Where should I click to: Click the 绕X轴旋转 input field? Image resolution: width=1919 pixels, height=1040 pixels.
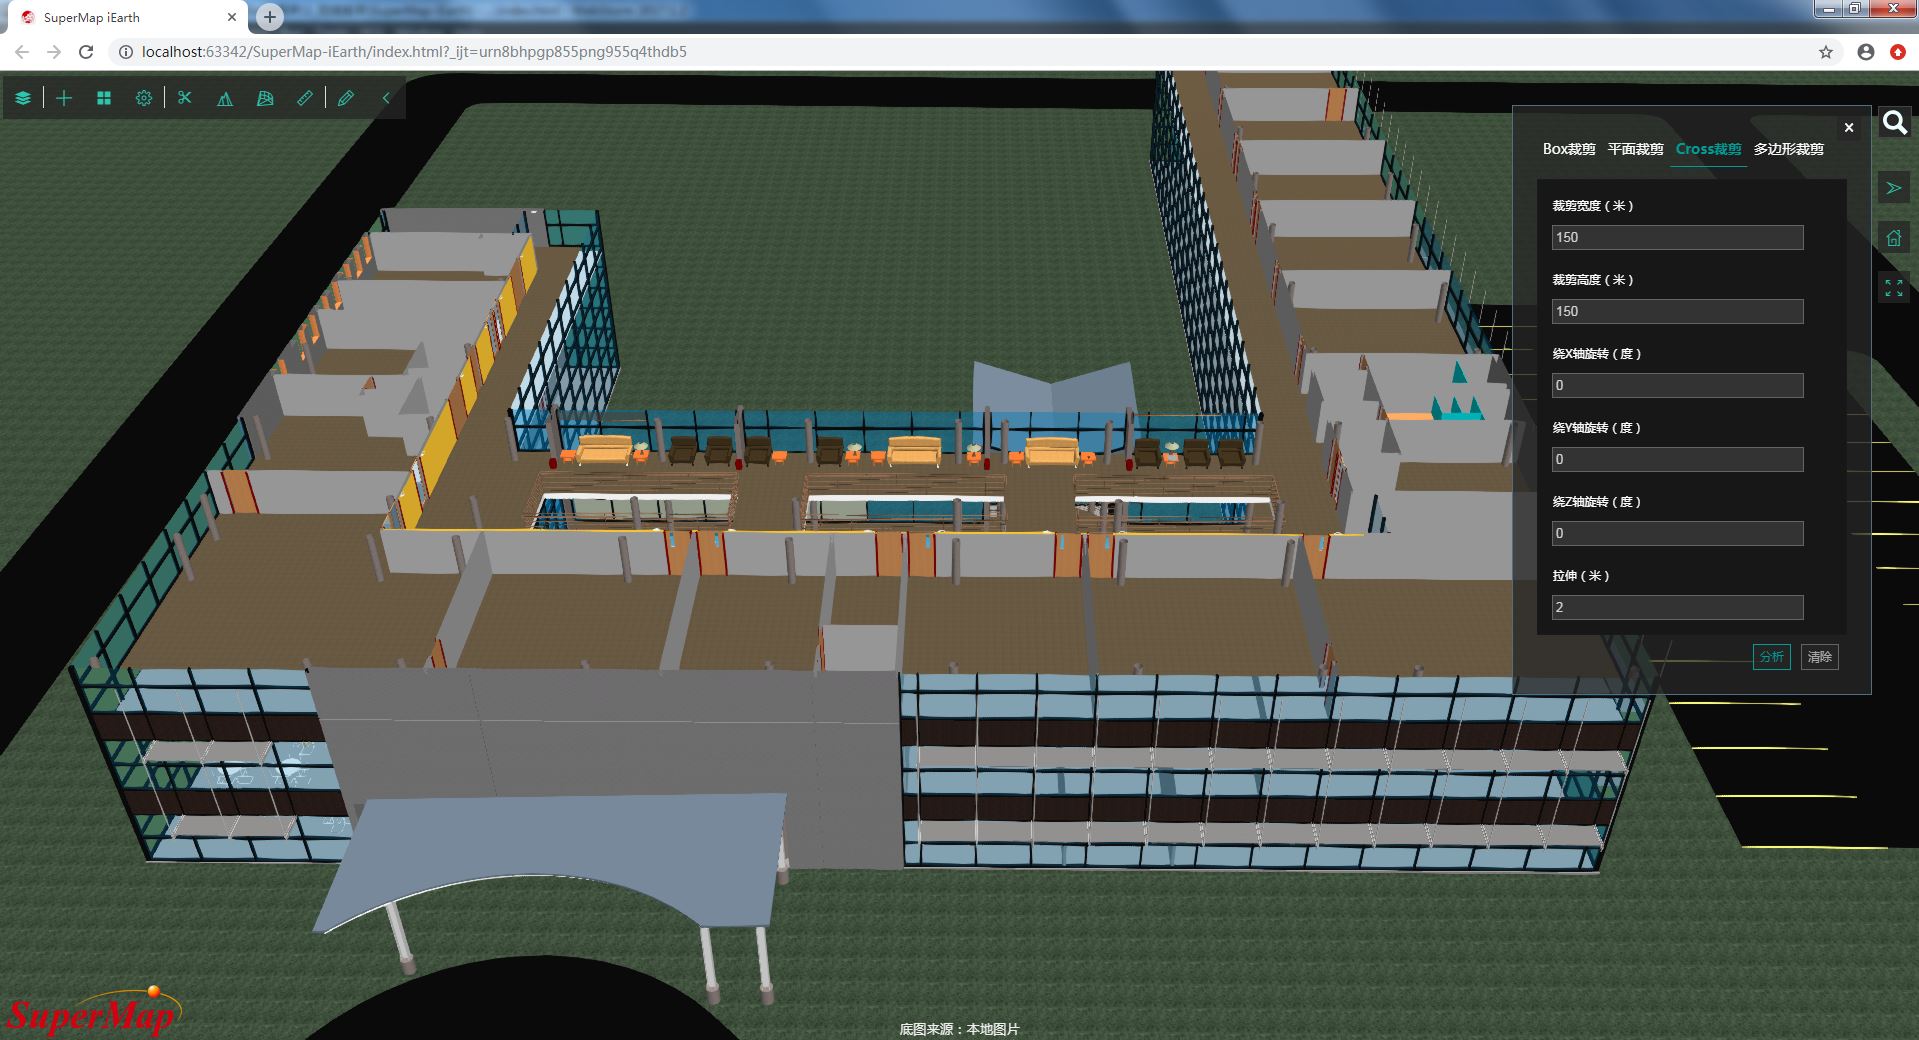point(1677,385)
